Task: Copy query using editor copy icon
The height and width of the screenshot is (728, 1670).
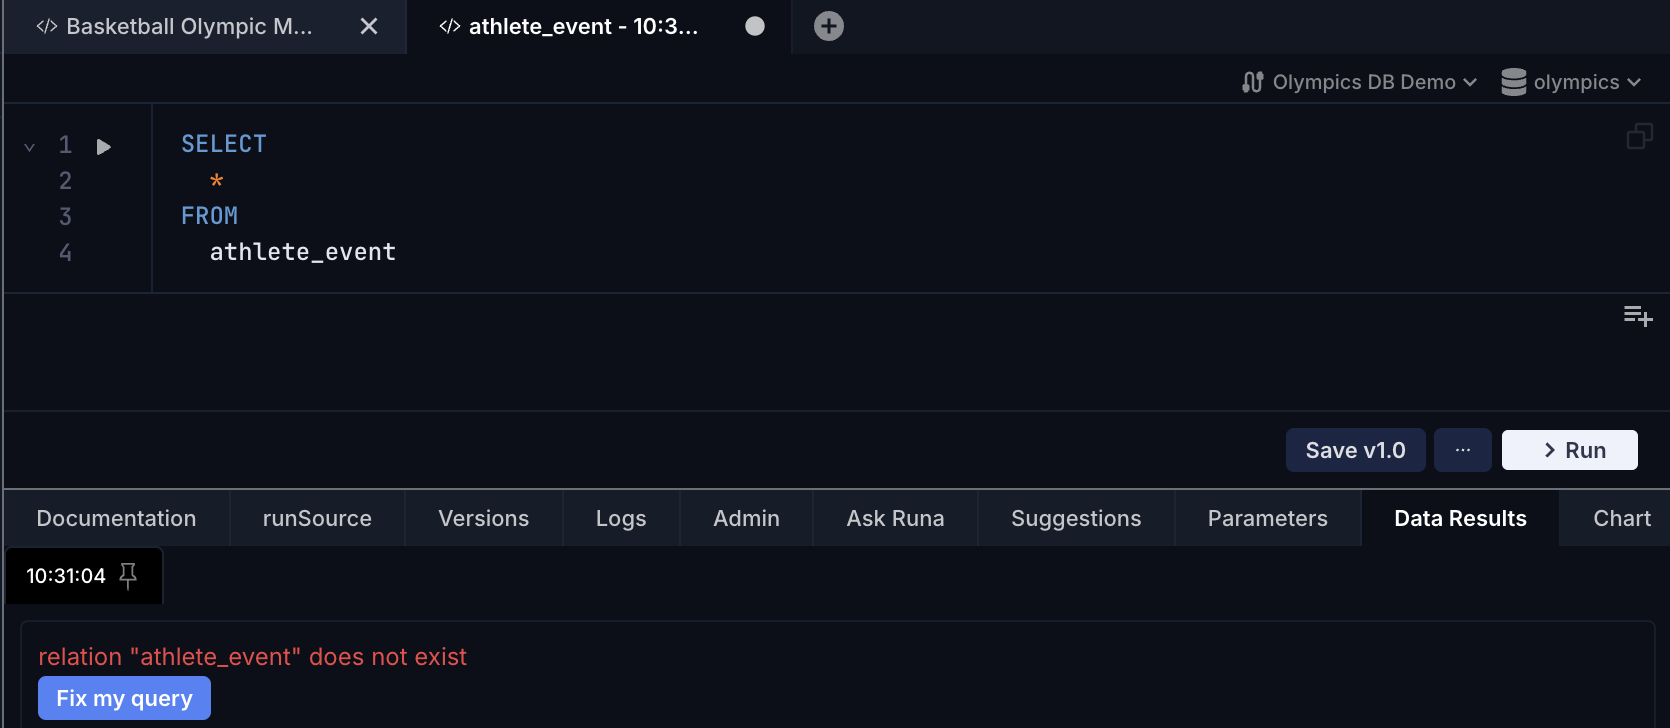Action: click(1639, 136)
